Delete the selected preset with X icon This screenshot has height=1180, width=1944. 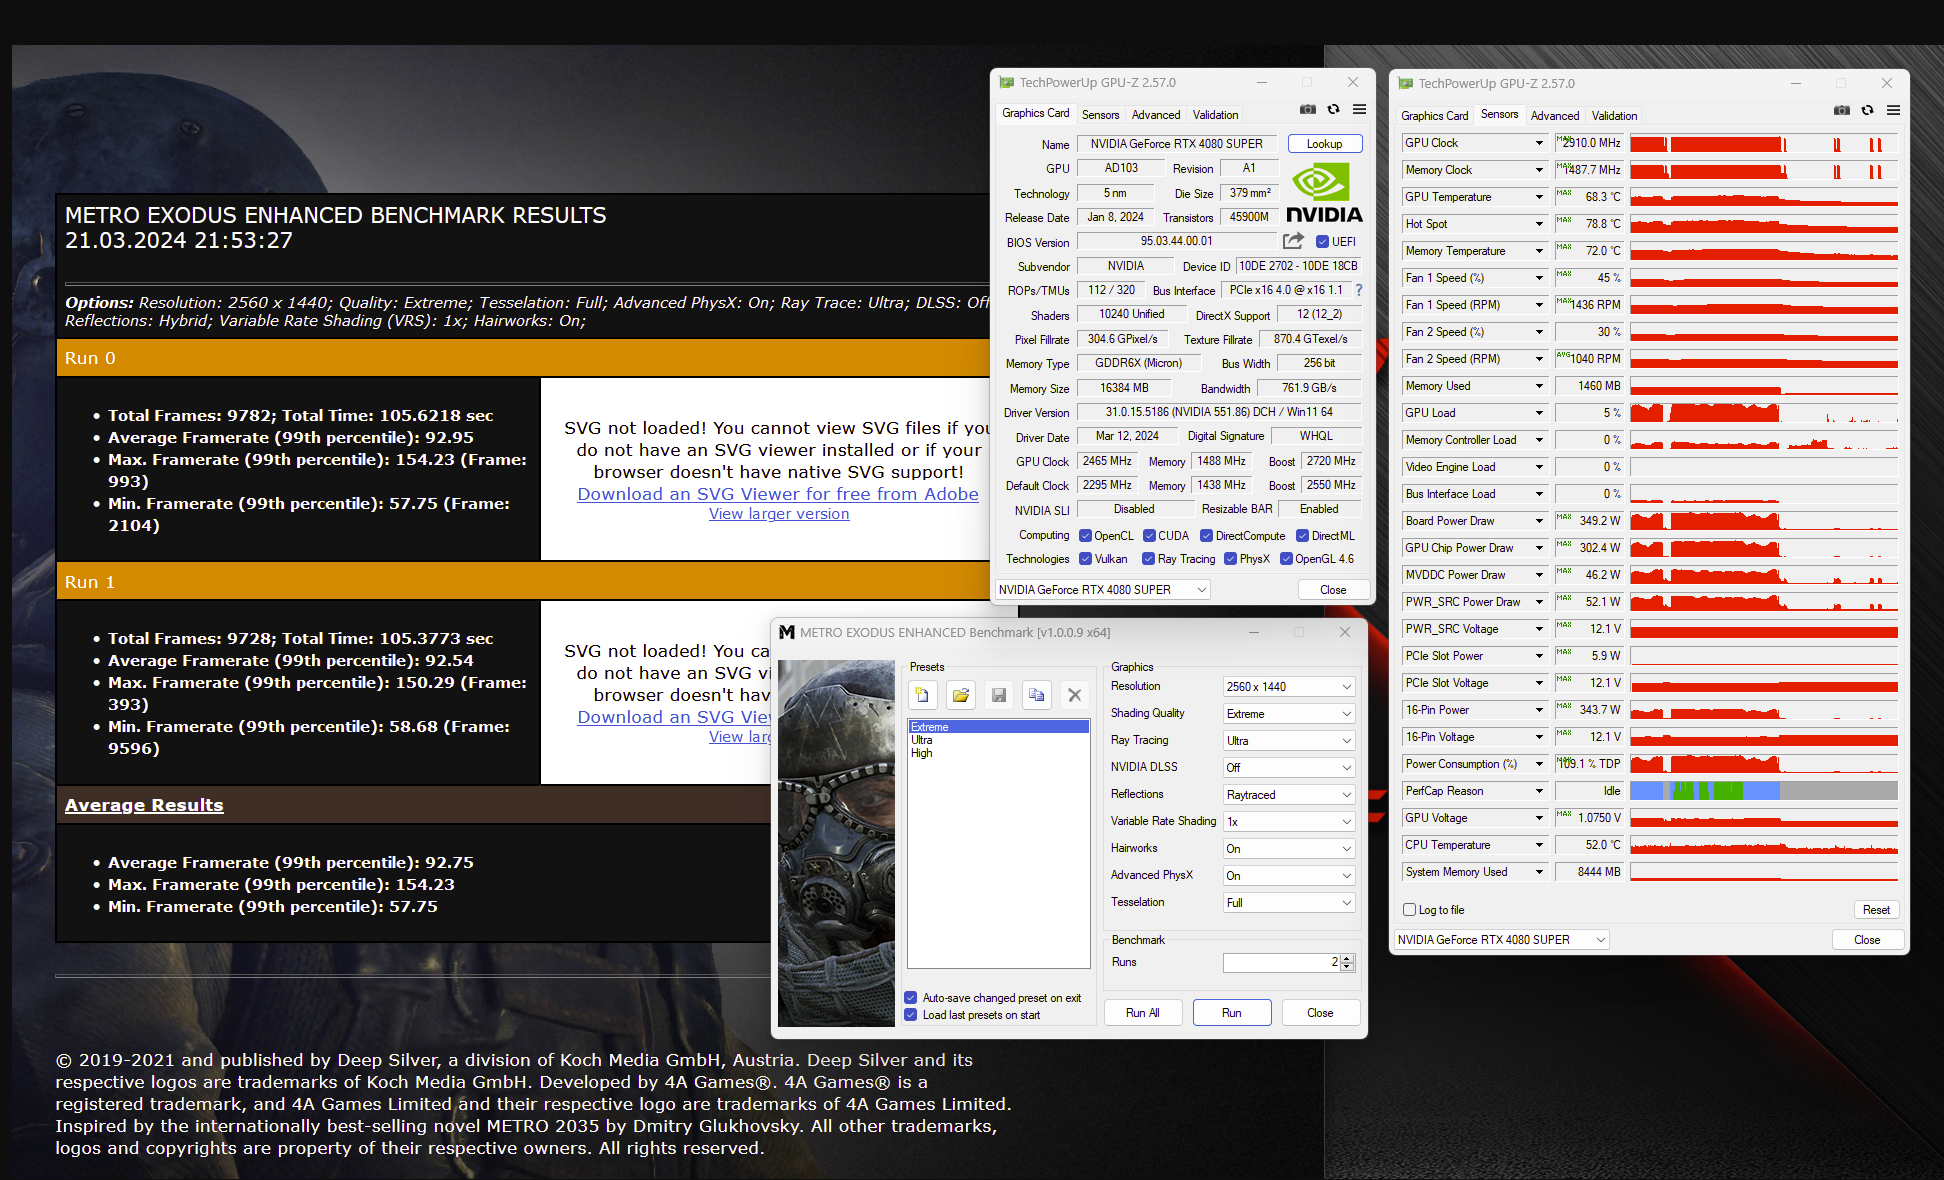pos(1074,695)
